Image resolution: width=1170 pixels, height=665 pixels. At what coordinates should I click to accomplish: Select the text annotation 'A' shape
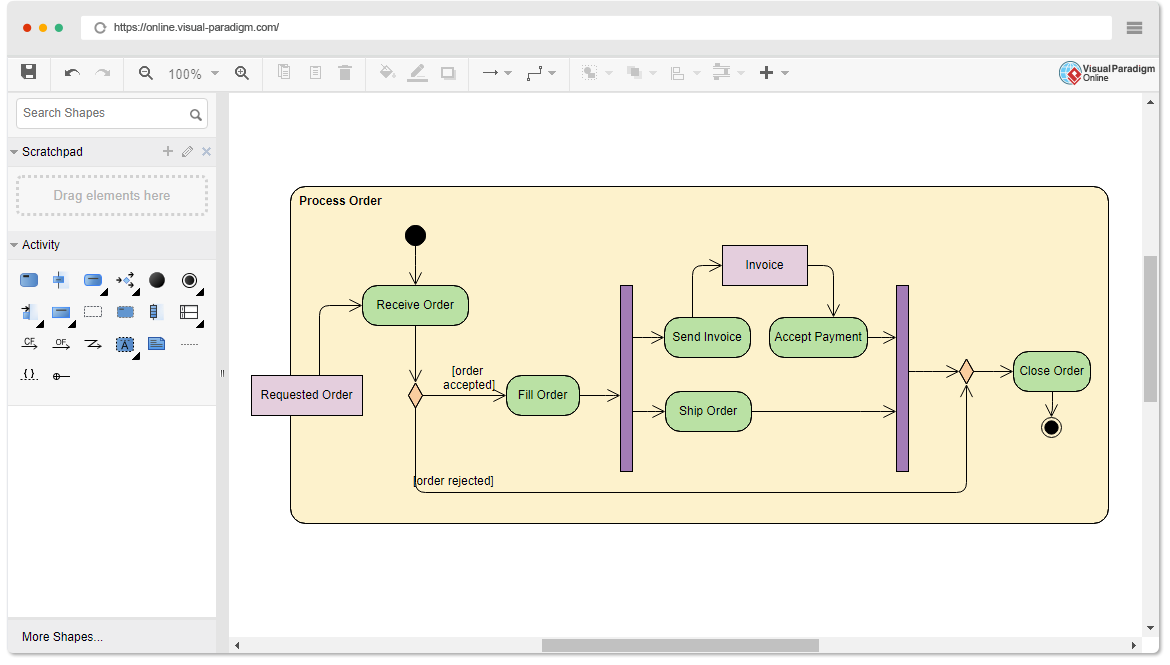(x=125, y=344)
